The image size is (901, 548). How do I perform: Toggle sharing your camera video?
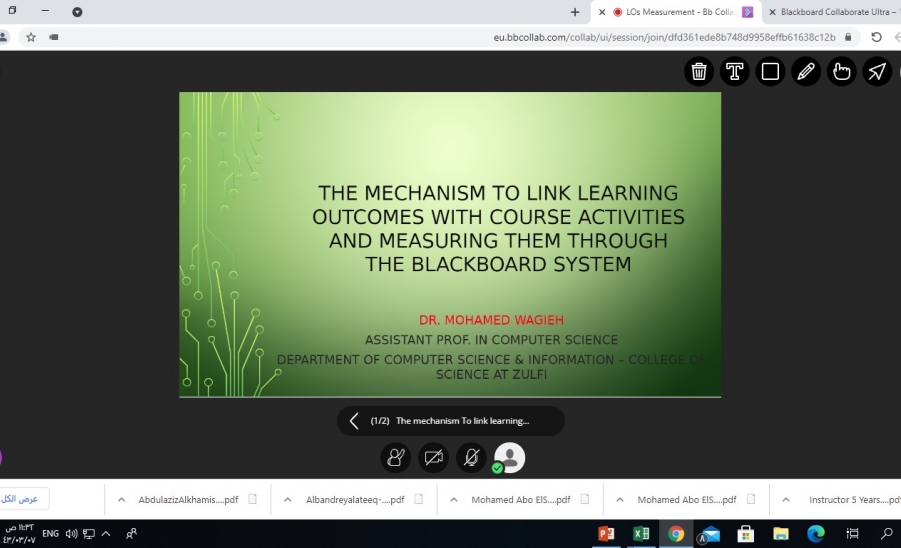433,458
